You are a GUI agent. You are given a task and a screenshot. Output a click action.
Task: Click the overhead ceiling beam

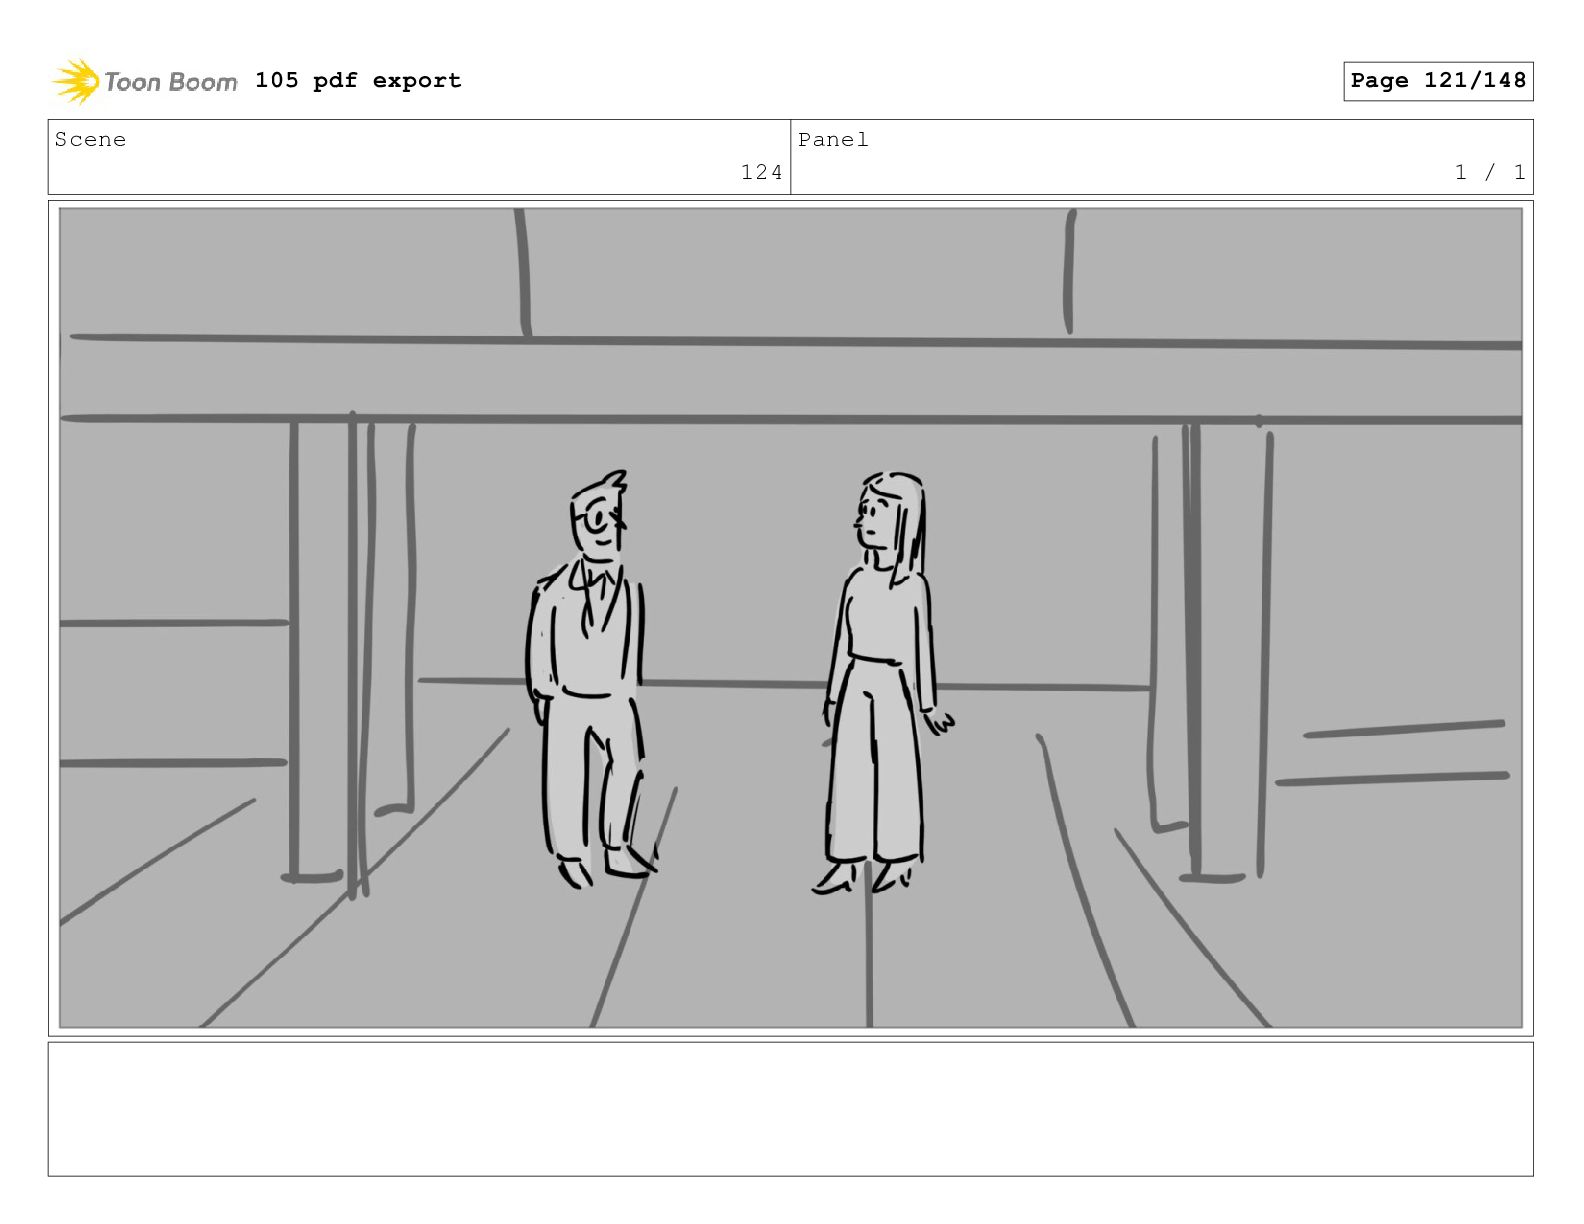[790, 380]
